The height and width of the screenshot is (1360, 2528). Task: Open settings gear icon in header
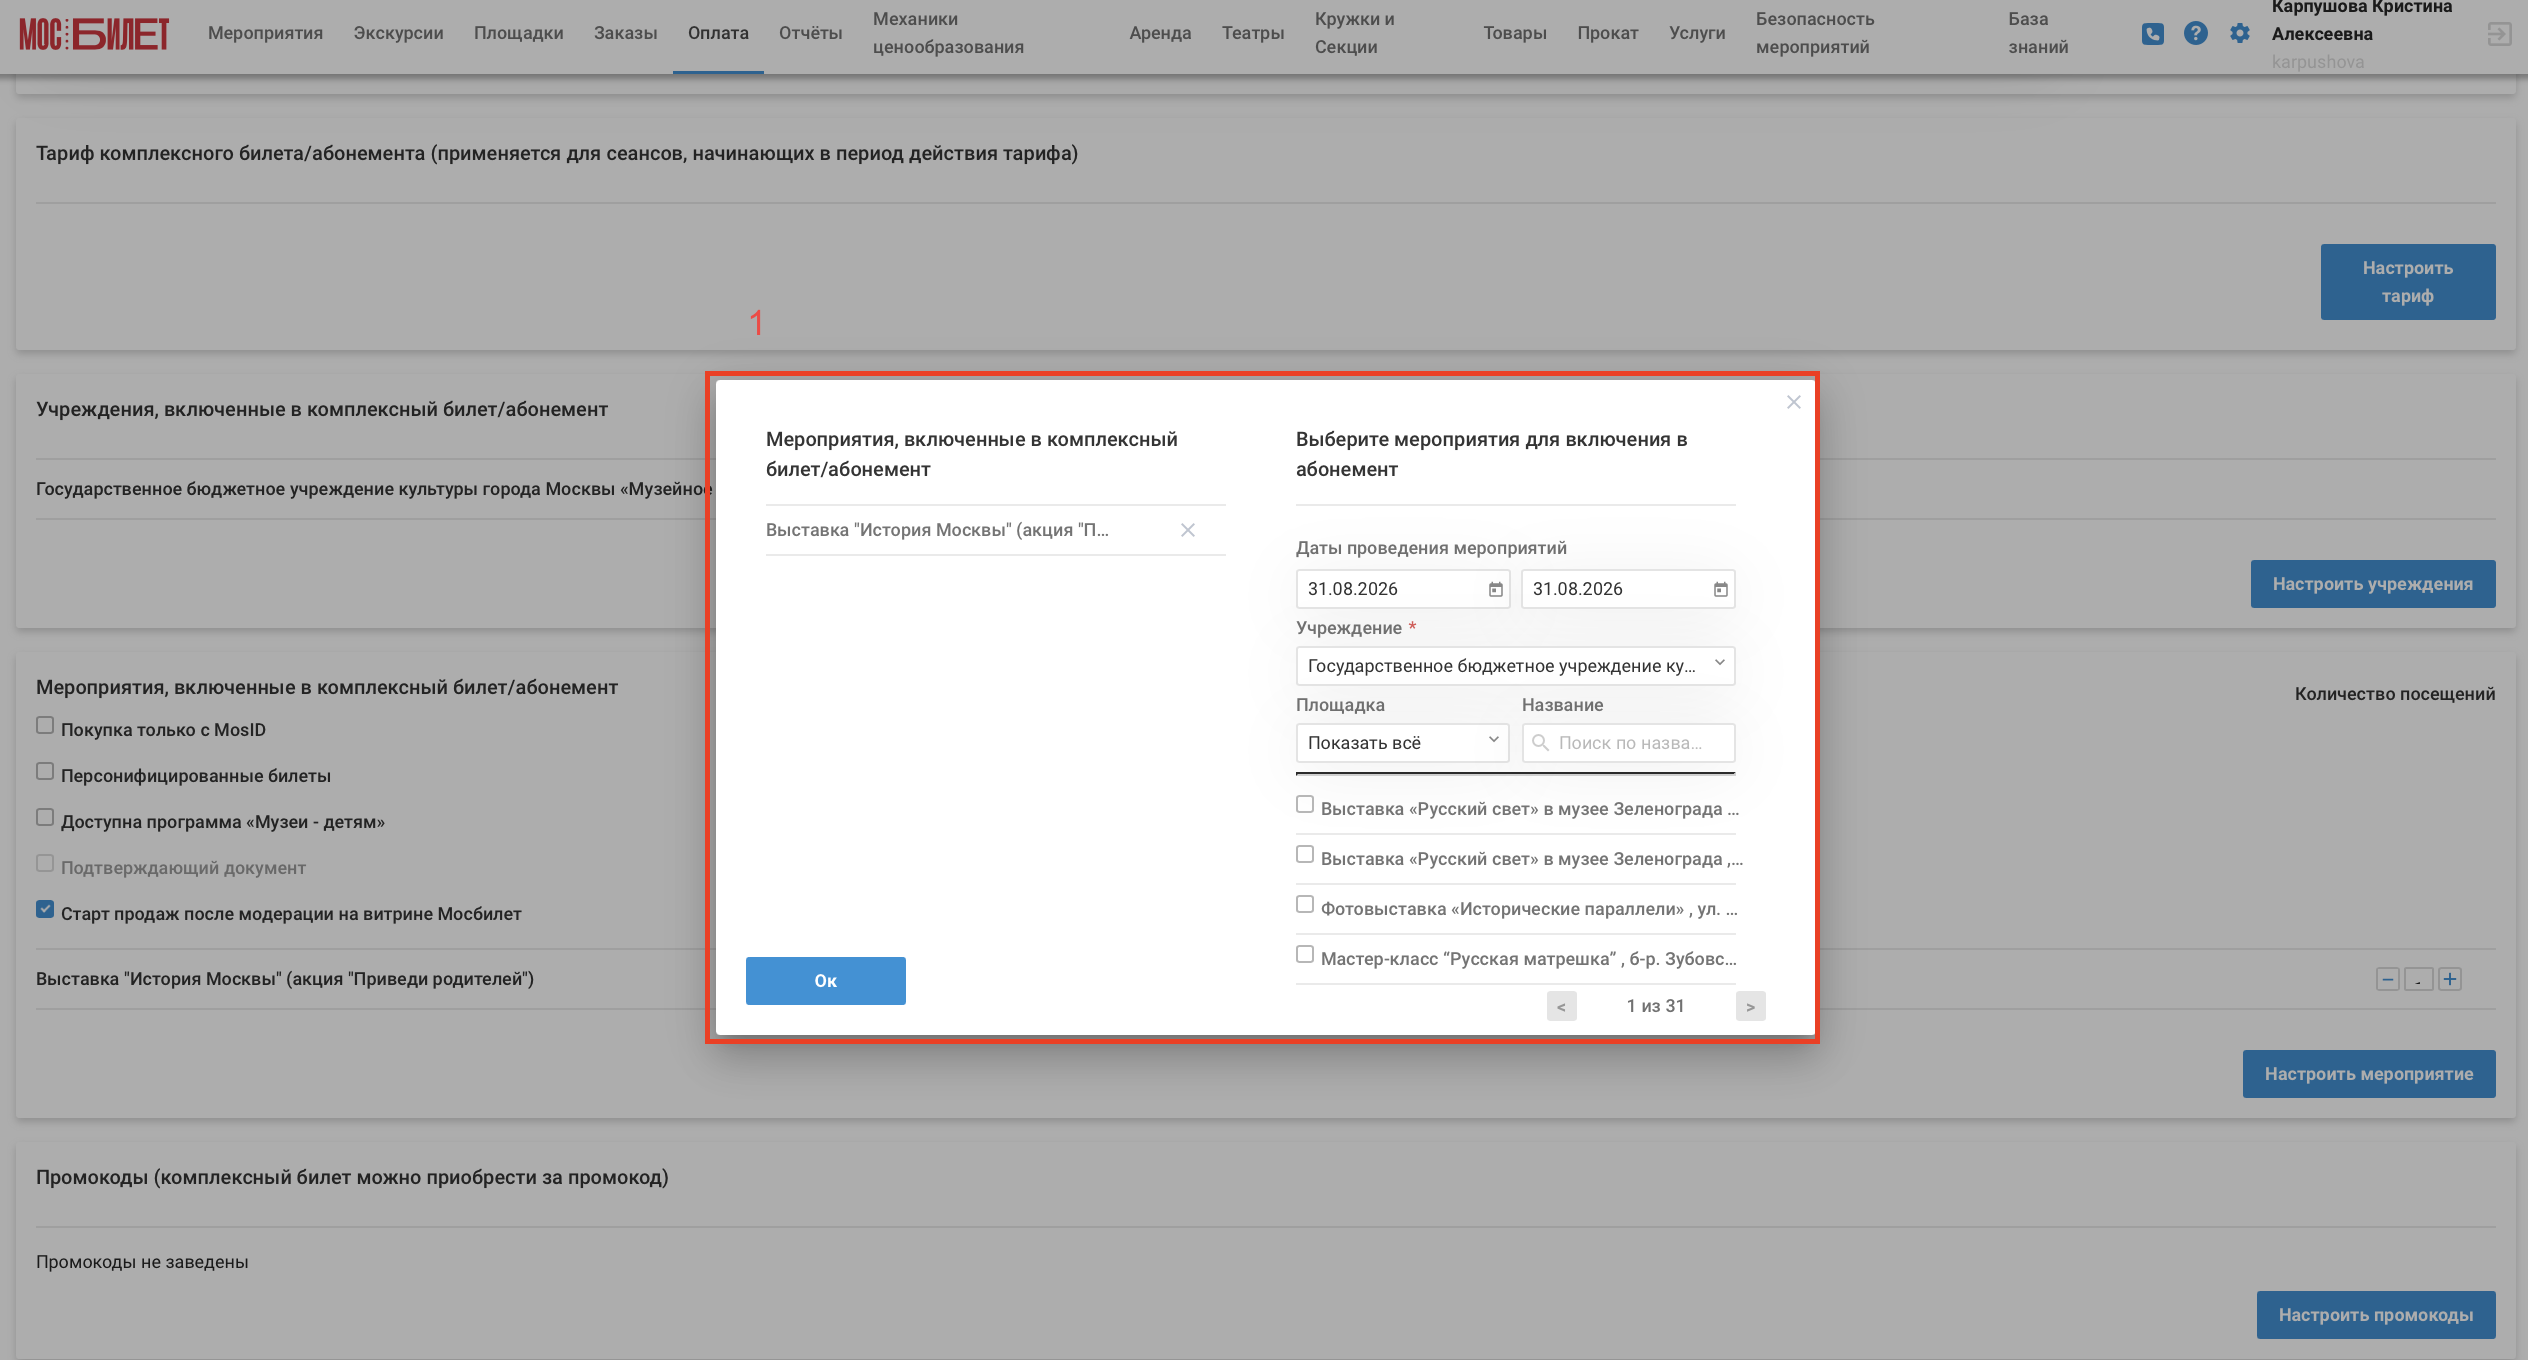pyautogui.click(x=2239, y=33)
